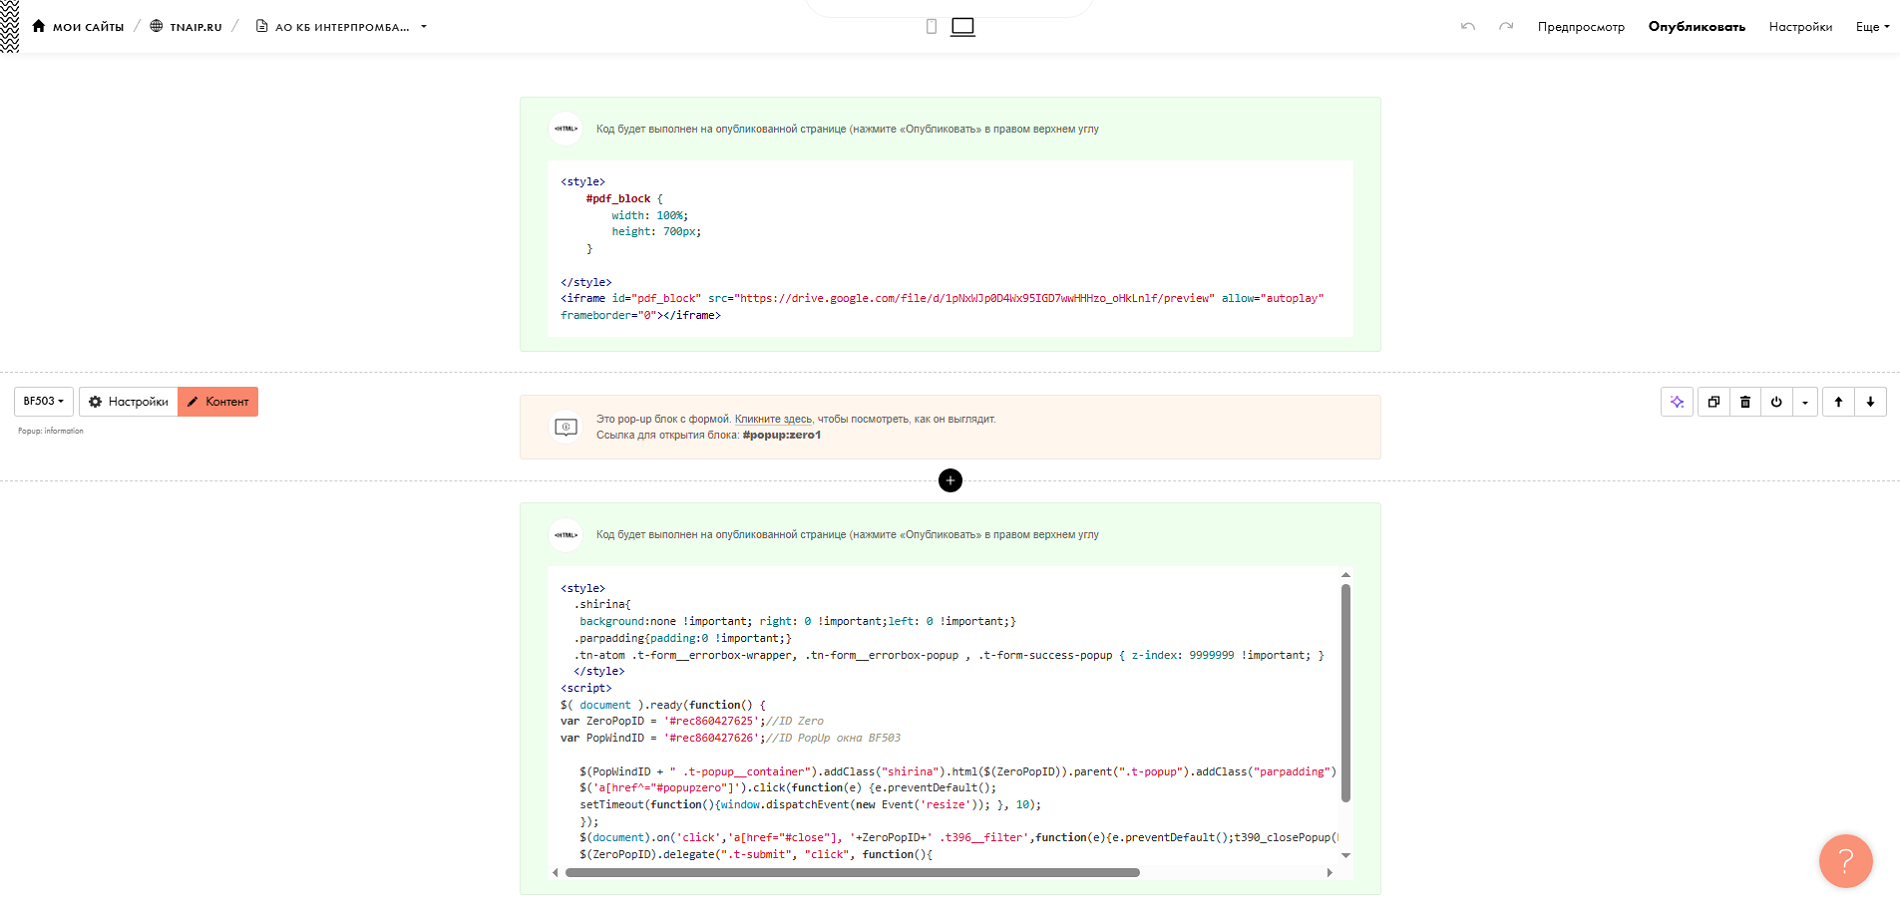
Task: Click the horizontal scrollbar of the code block
Action: [852, 873]
